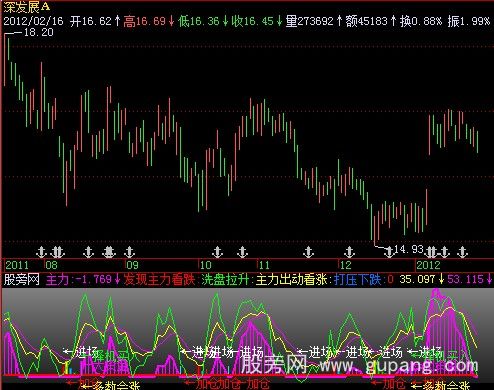
Task: Select the 11 month marker on time axis
Action: point(264,265)
